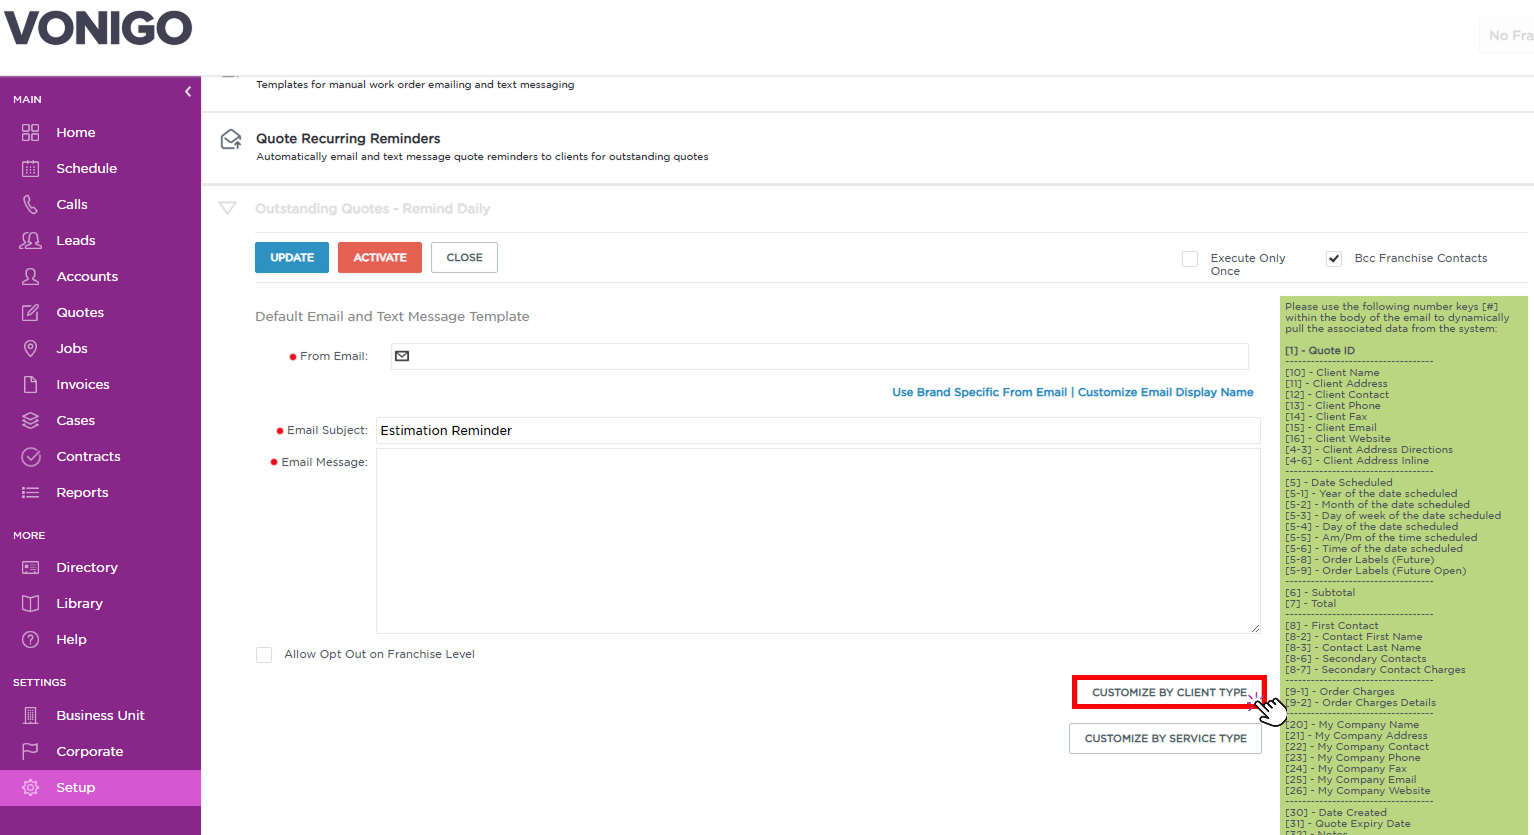Open the Jobs location pin icon
Screen dimensions: 1534x835
(x=31, y=348)
